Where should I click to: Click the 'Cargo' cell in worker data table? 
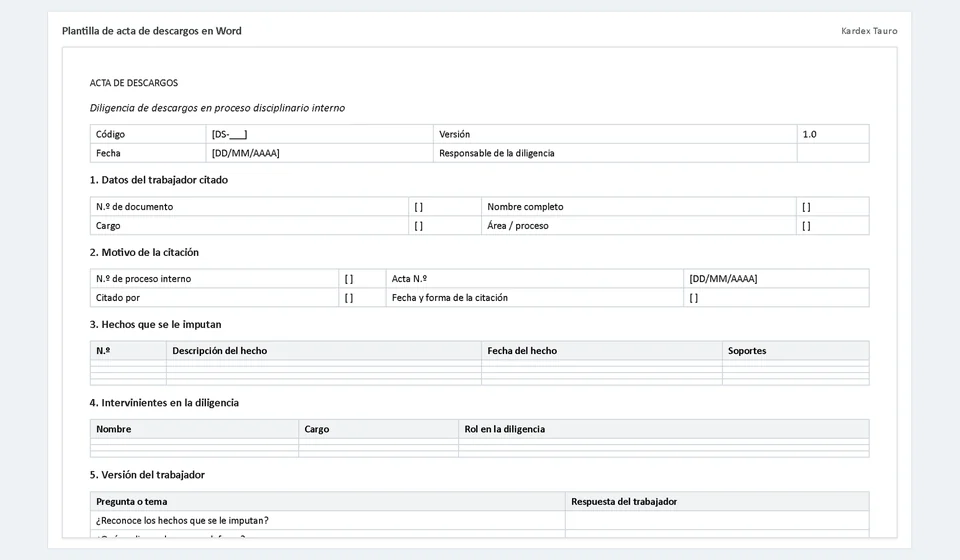point(249,226)
